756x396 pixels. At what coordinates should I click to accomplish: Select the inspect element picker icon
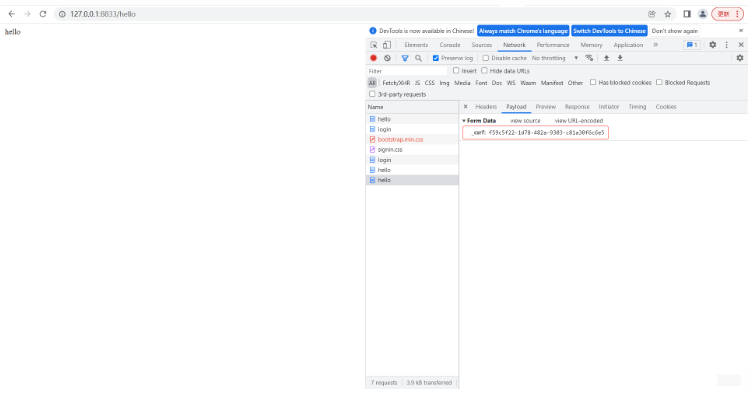click(x=374, y=45)
